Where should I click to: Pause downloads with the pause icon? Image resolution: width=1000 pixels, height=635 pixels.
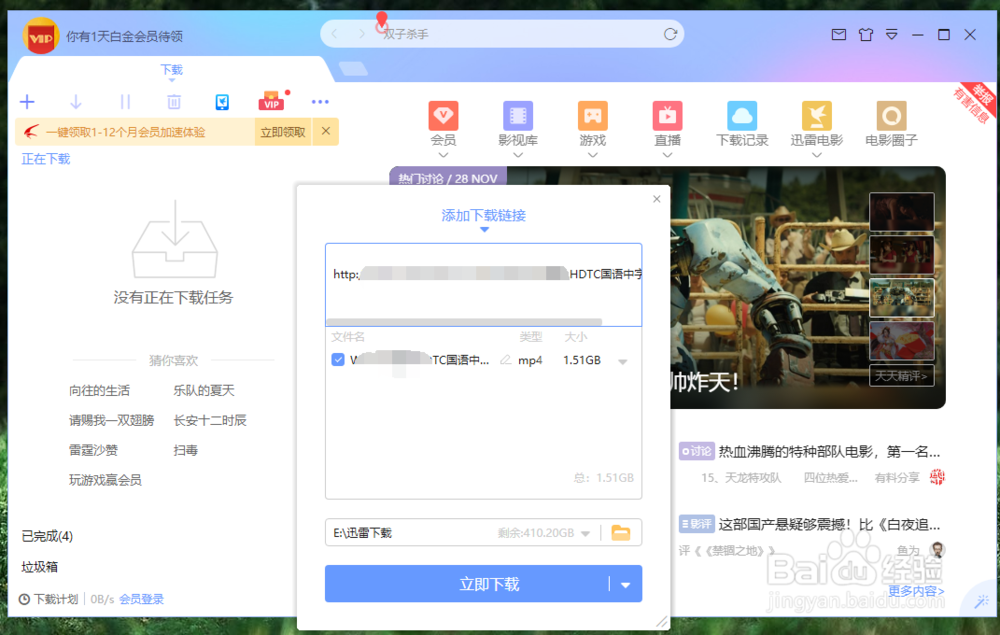pyautogui.click(x=125, y=101)
